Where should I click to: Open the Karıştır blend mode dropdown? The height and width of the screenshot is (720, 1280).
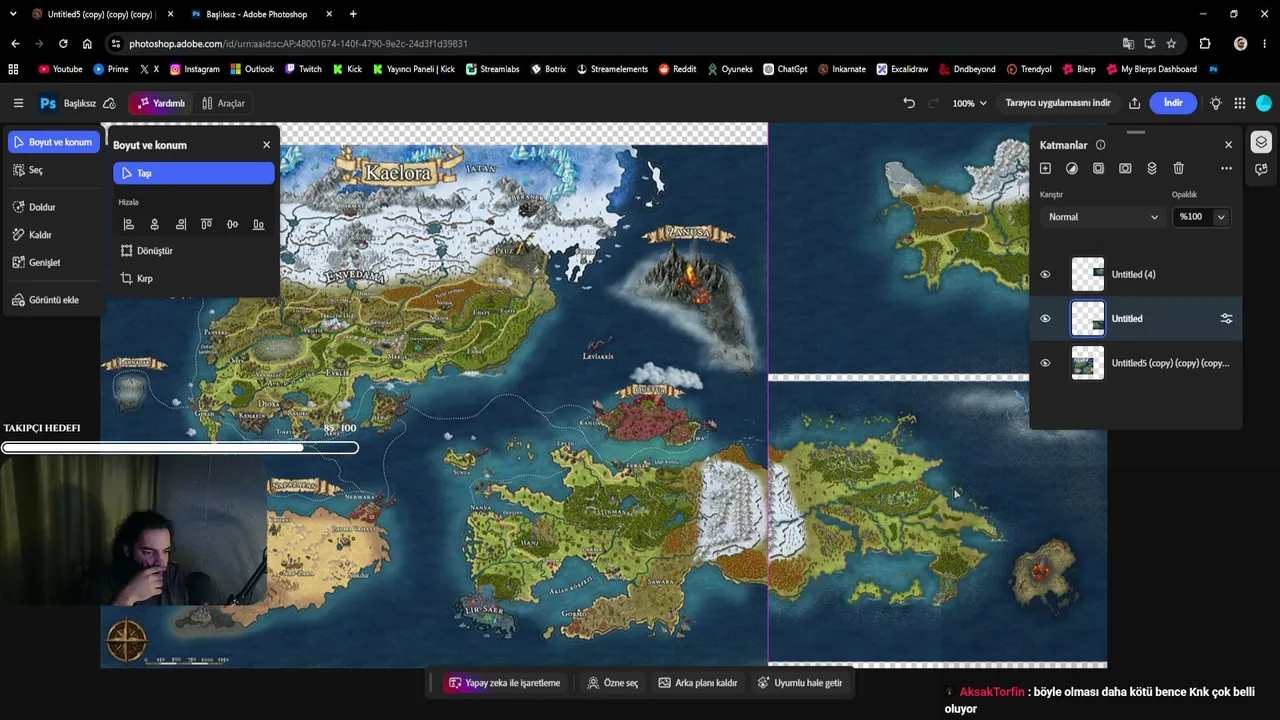coord(1103,217)
